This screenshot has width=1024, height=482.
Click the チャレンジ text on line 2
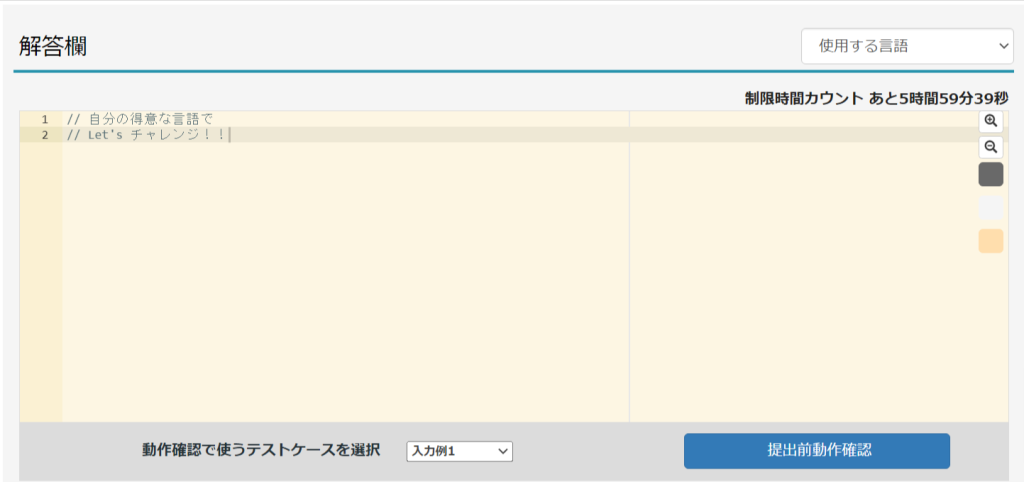coord(167,135)
